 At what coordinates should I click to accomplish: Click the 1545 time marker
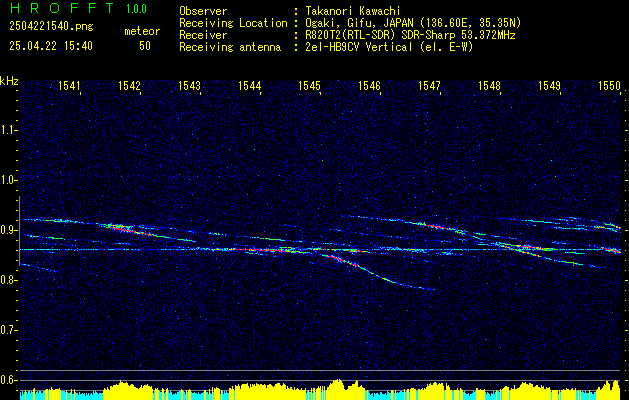click(x=309, y=85)
